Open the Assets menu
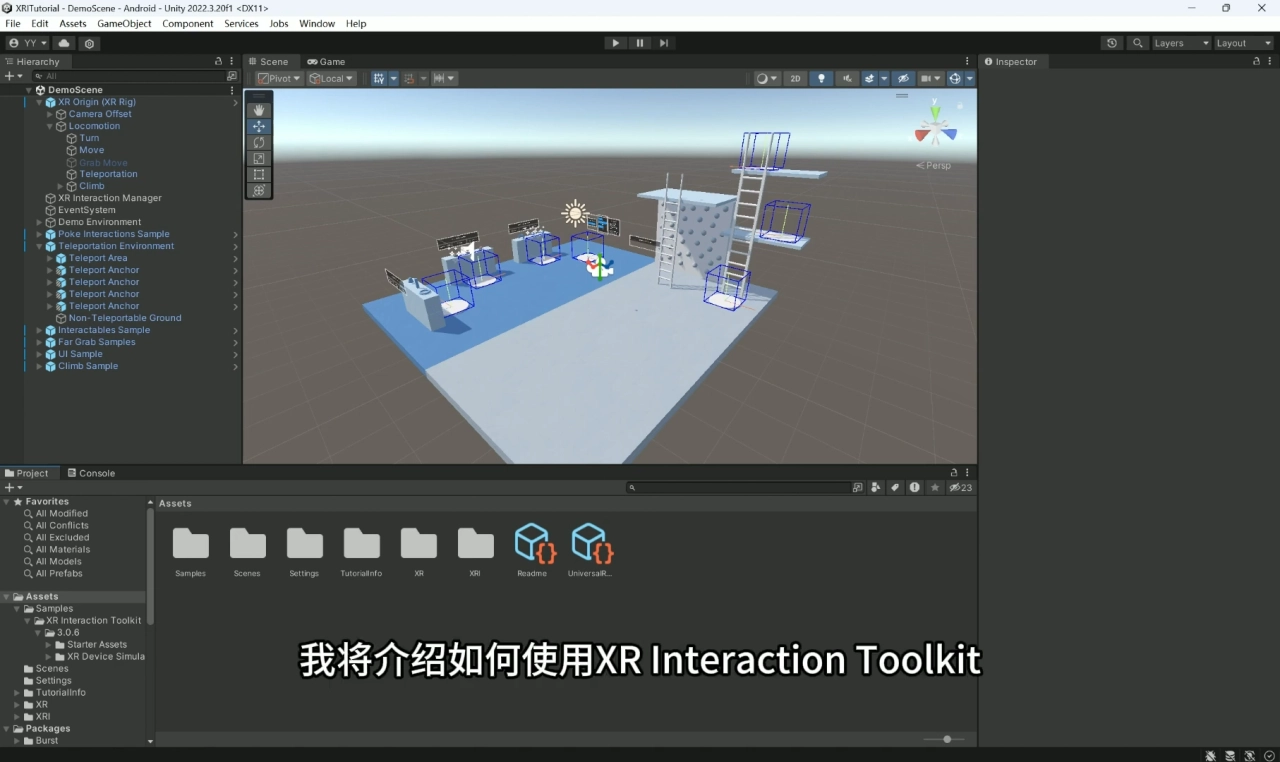Image resolution: width=1280 pixels, height=762 pixels. point(73,23)
